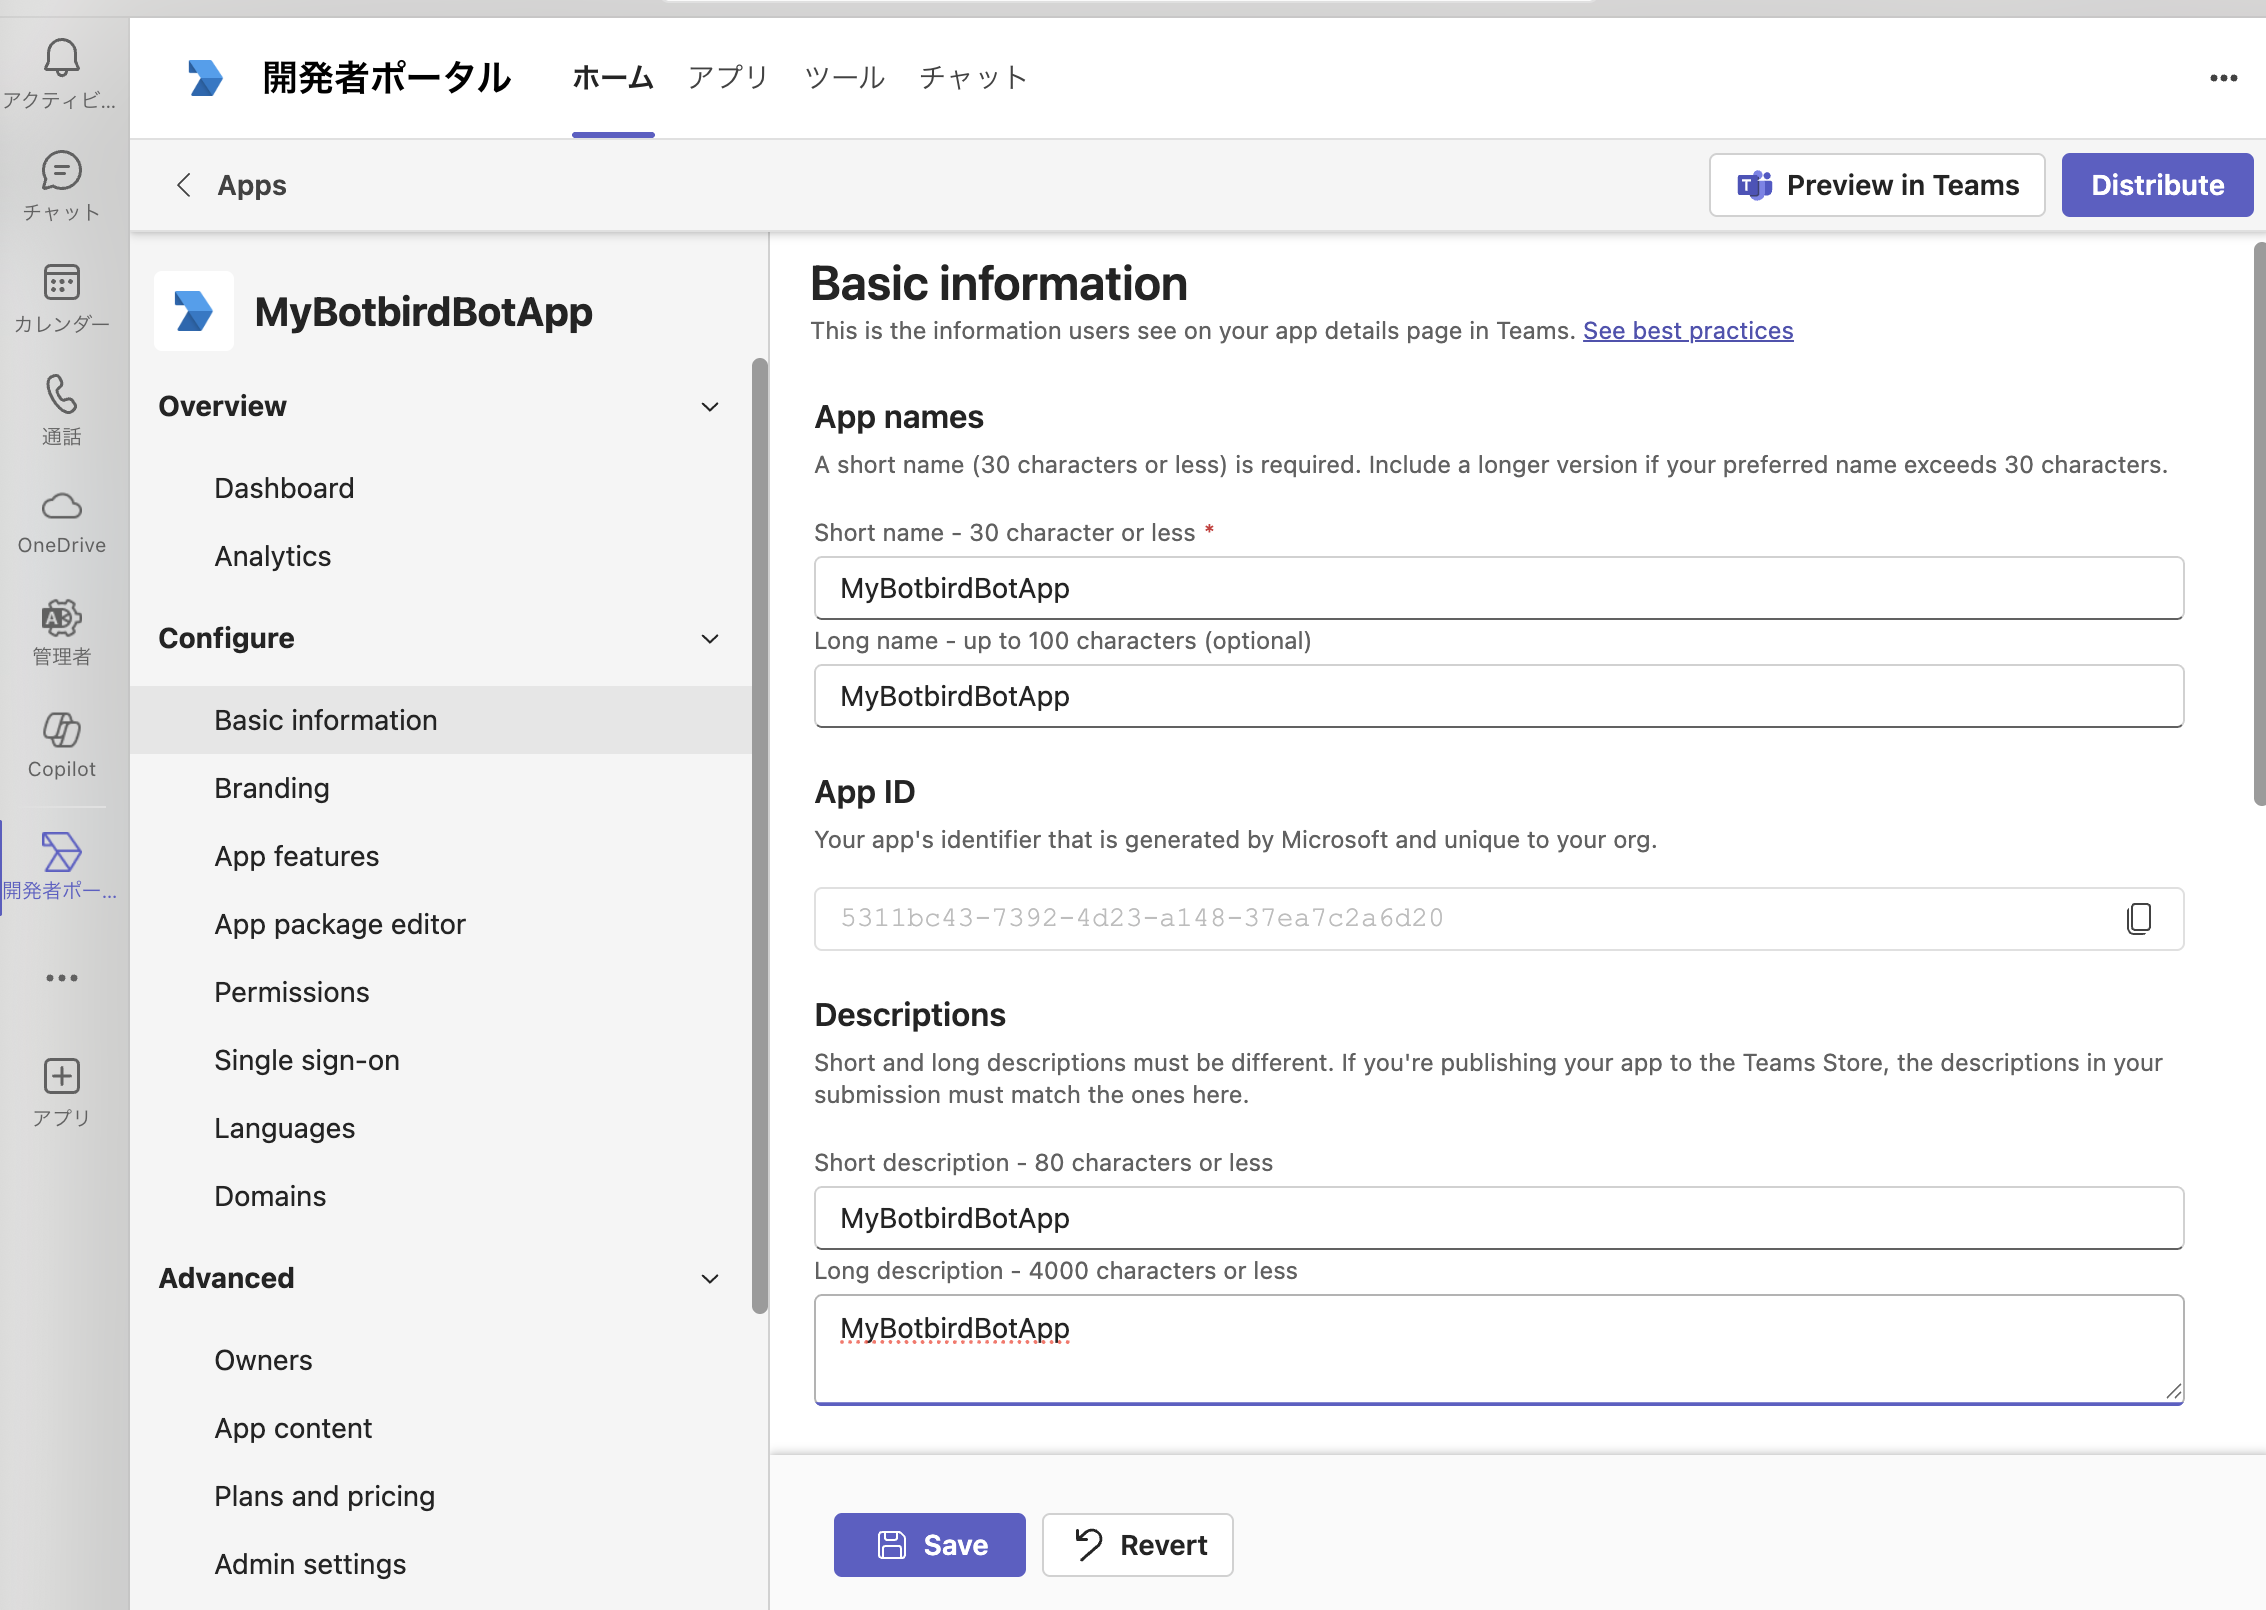
Task: Collapse the Overview section
Action: [x=709, y=407]
